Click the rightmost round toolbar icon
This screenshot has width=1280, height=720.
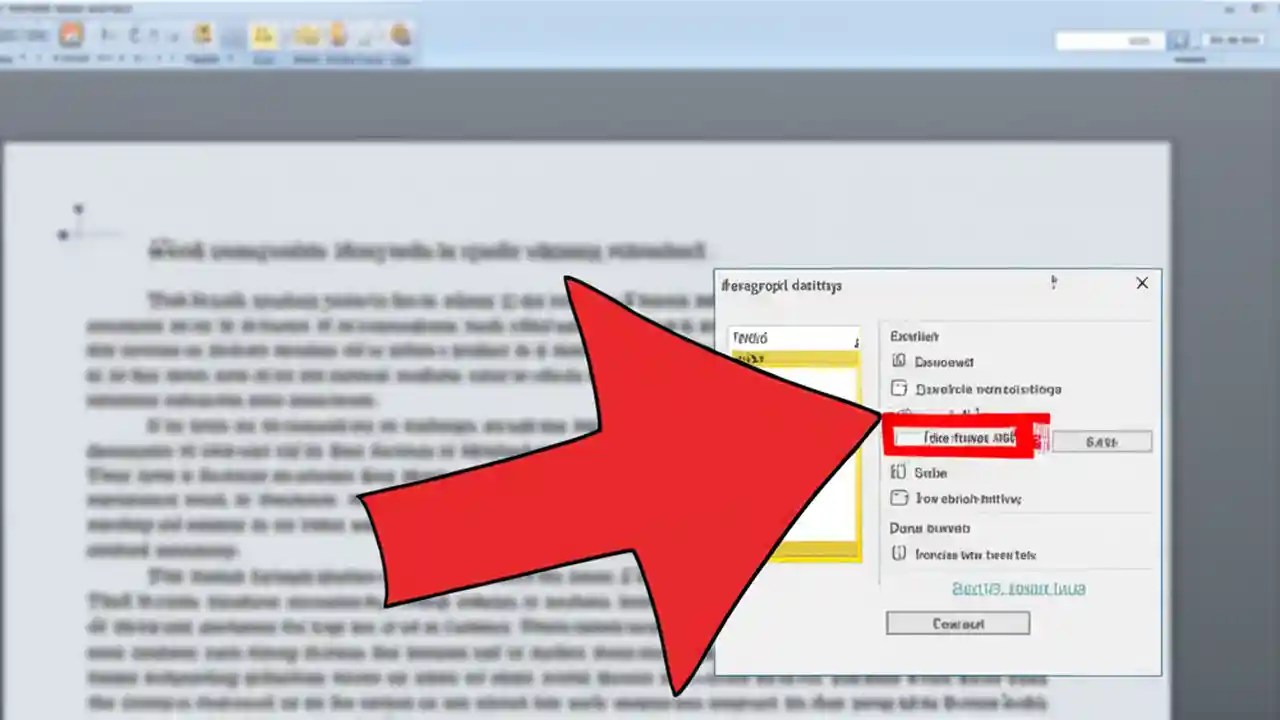click(x=400, y=35)
